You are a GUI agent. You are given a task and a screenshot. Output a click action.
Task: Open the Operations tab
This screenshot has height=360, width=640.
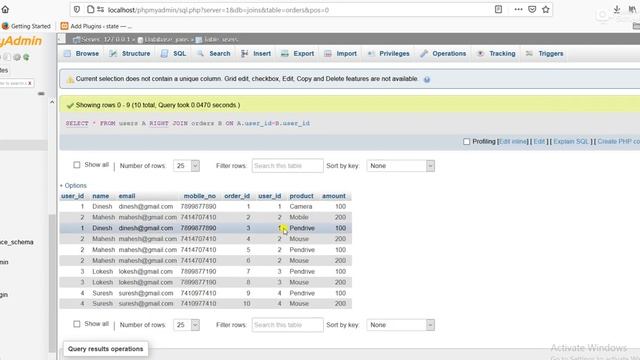click(x=443, y=53)
